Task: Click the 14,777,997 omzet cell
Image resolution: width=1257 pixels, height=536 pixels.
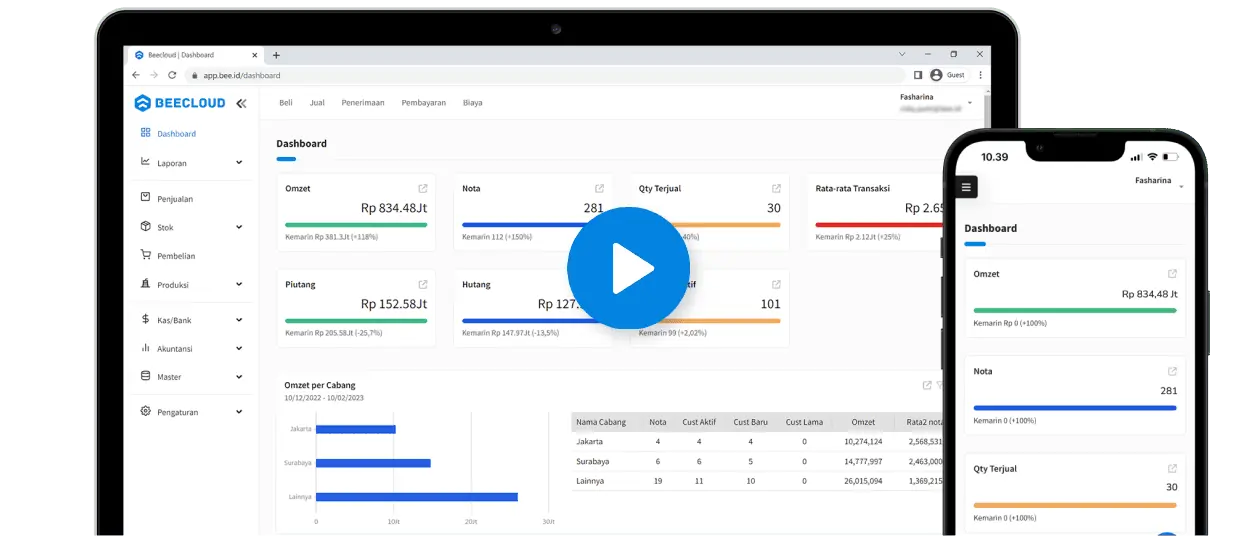Action: (x=863, y=461)
